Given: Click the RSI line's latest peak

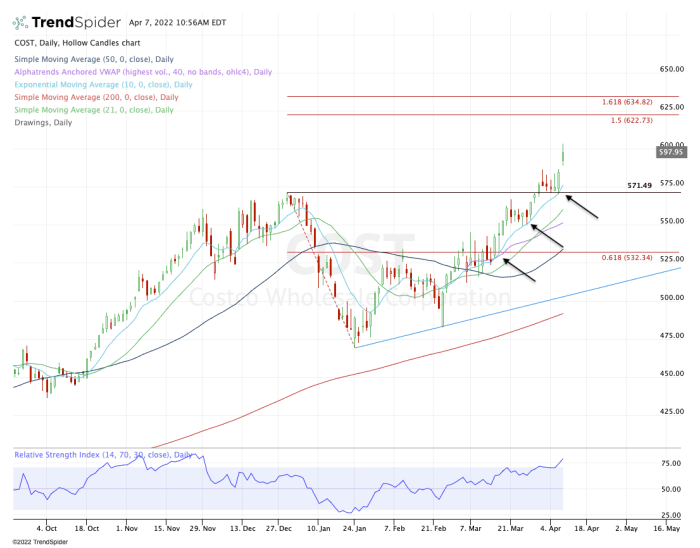Looking at the screenshot, I should coord(562,459).
